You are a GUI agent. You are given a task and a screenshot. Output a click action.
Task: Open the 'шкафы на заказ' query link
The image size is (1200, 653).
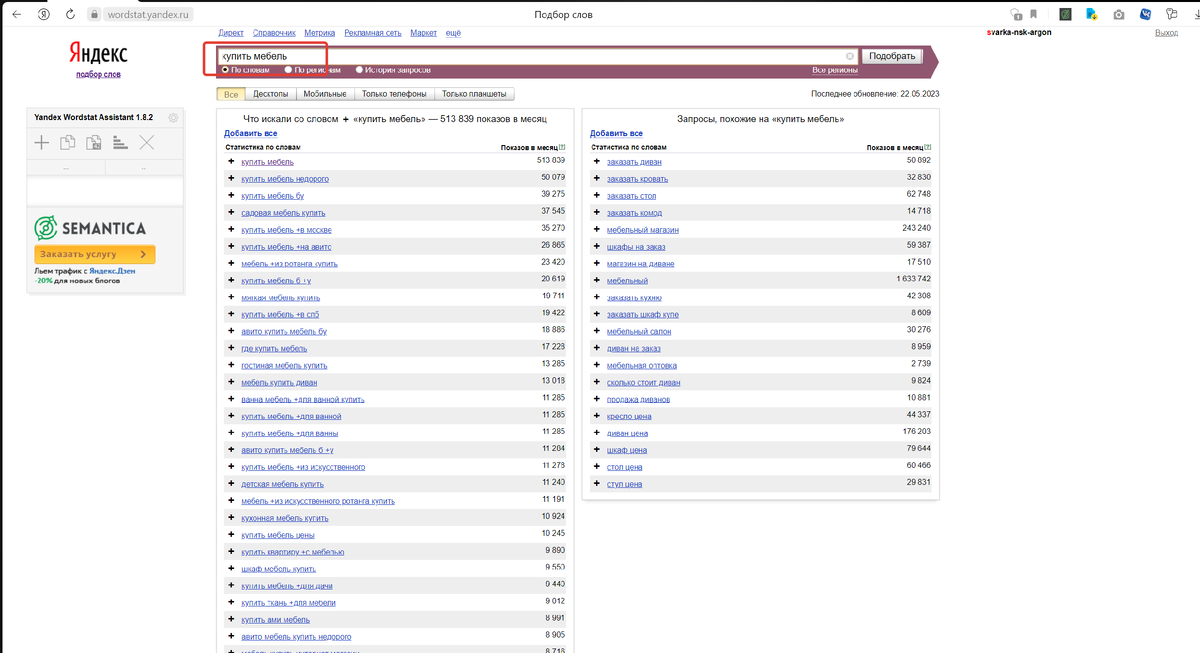[x=634, y=246]
